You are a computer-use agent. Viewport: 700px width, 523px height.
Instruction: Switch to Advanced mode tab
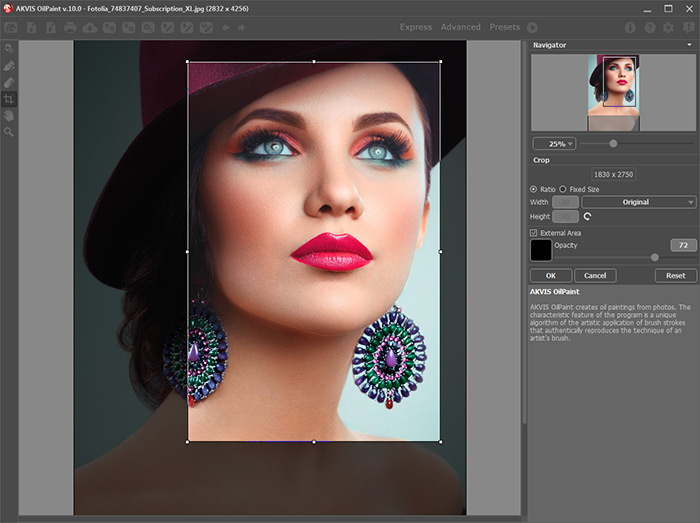pyautogui.click(x=461, y=27)
